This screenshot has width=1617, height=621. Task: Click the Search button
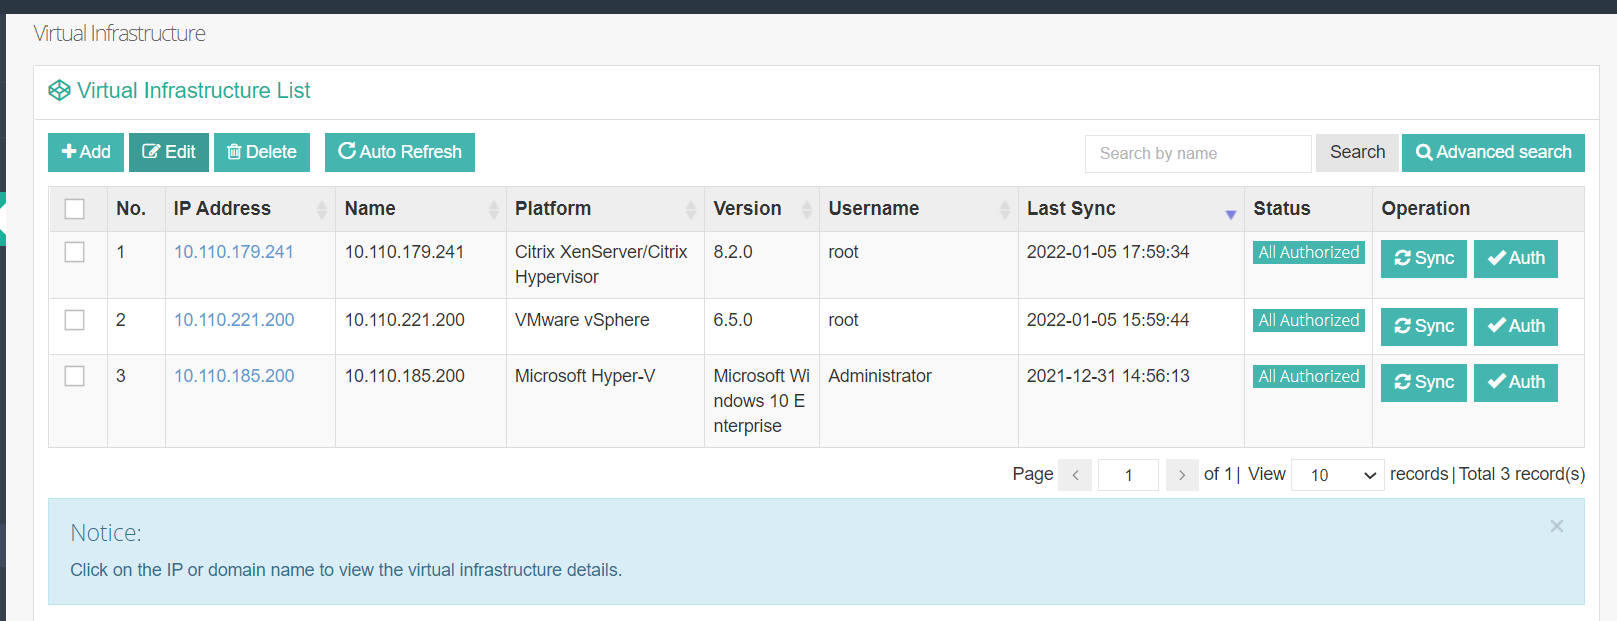(1357, 152)
